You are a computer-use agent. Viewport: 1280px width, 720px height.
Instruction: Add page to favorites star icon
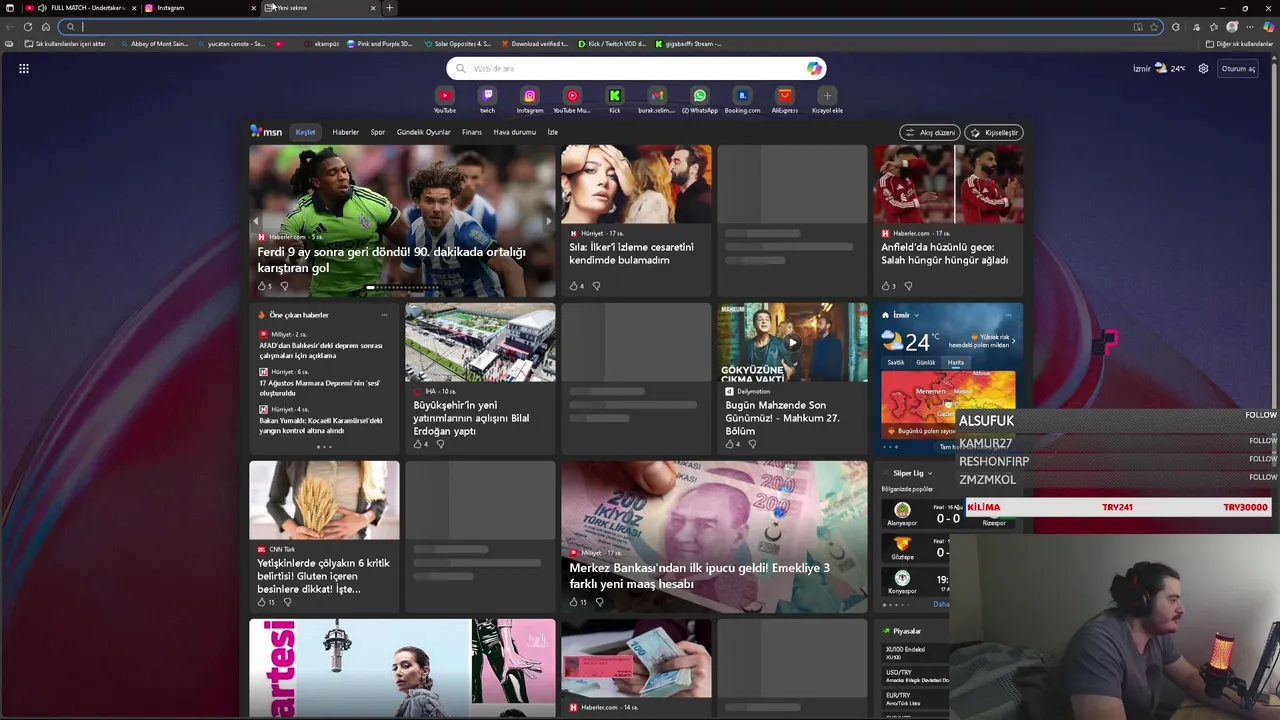(1154, 27)
